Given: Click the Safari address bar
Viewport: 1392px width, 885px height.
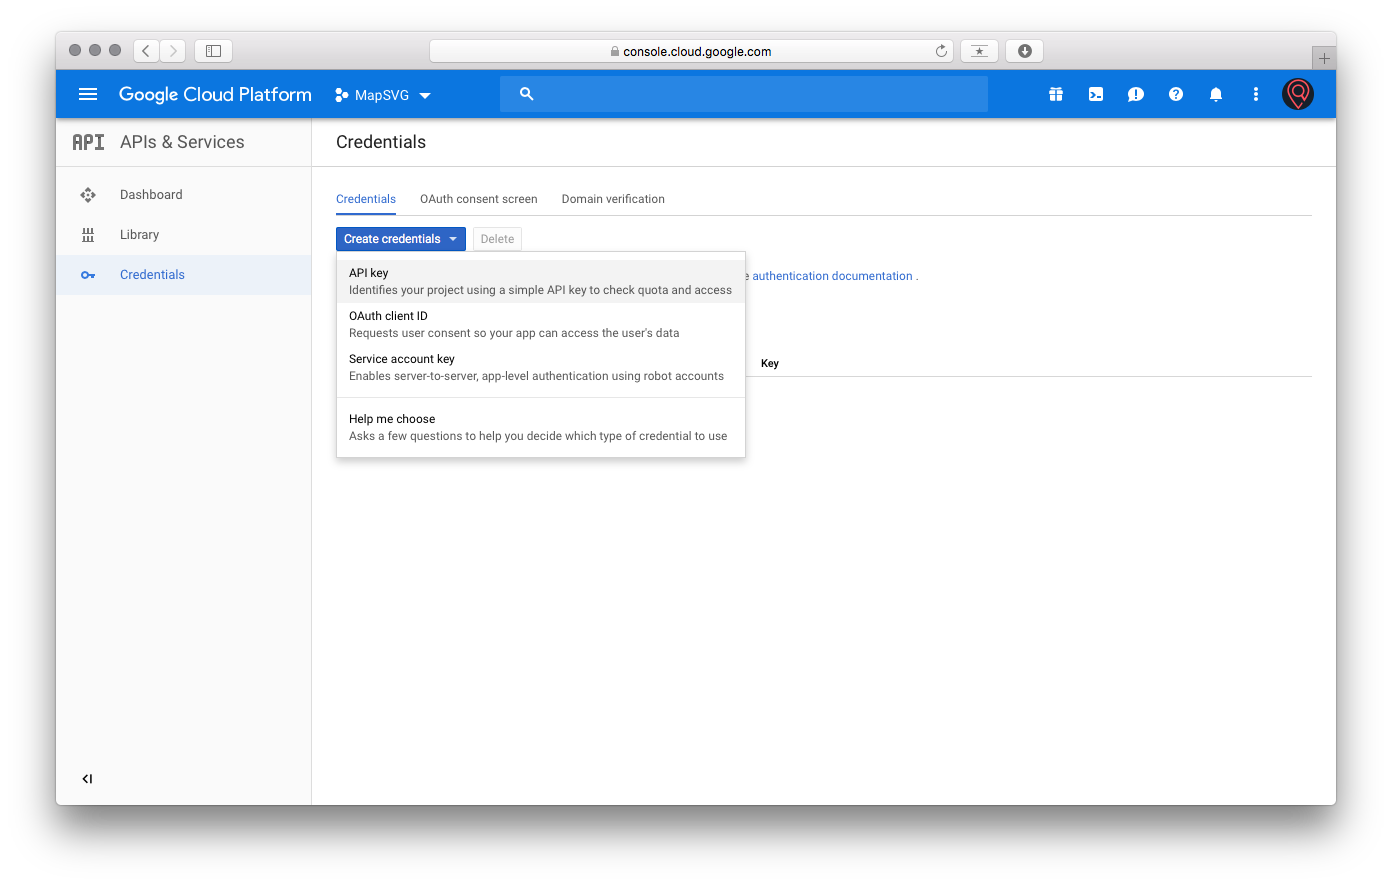Looking at the screenshot, I should 691,51.
